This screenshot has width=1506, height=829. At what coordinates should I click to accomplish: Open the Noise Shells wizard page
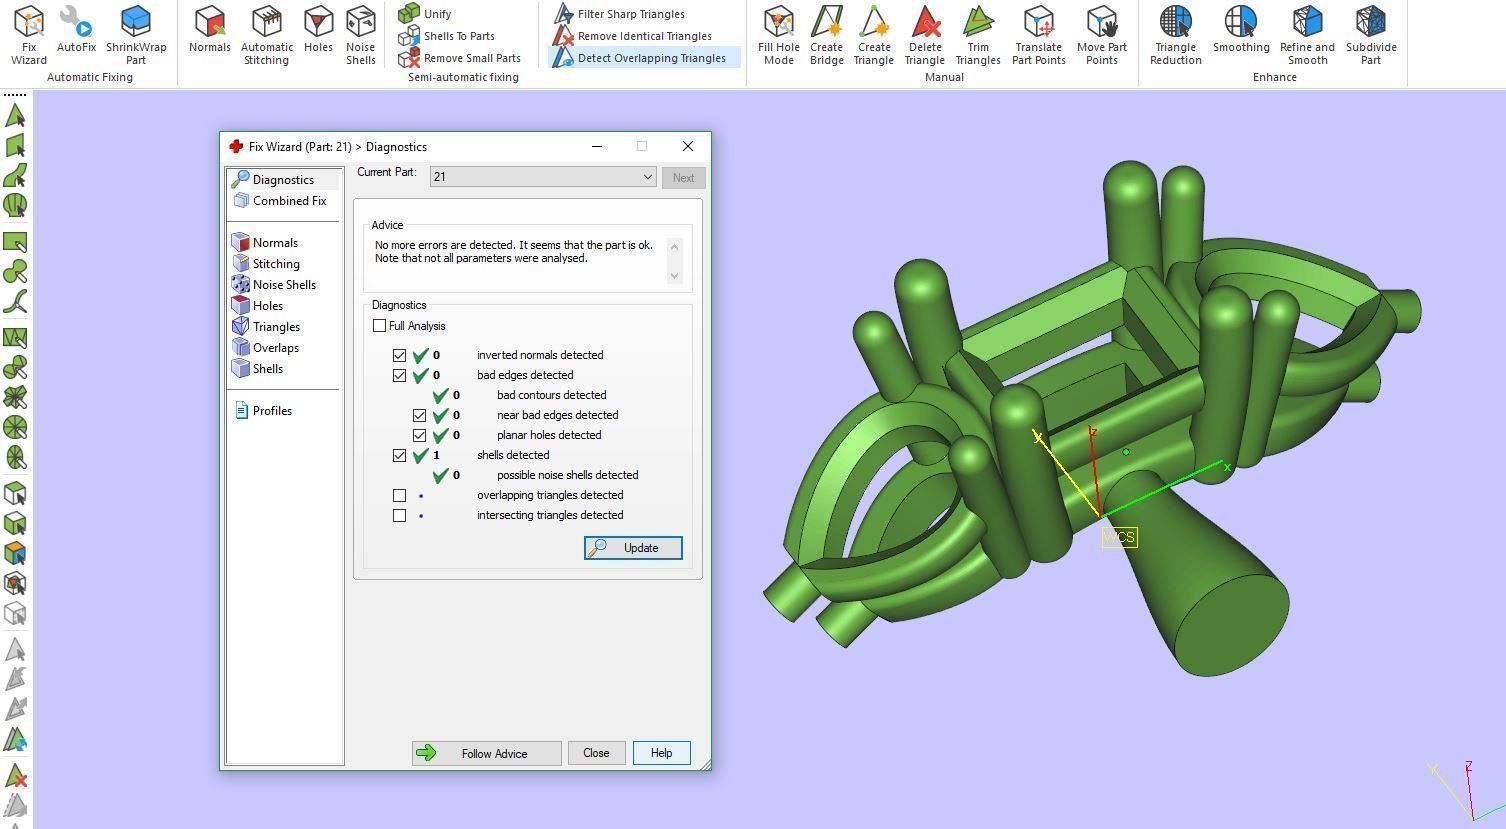click(284, 285)
